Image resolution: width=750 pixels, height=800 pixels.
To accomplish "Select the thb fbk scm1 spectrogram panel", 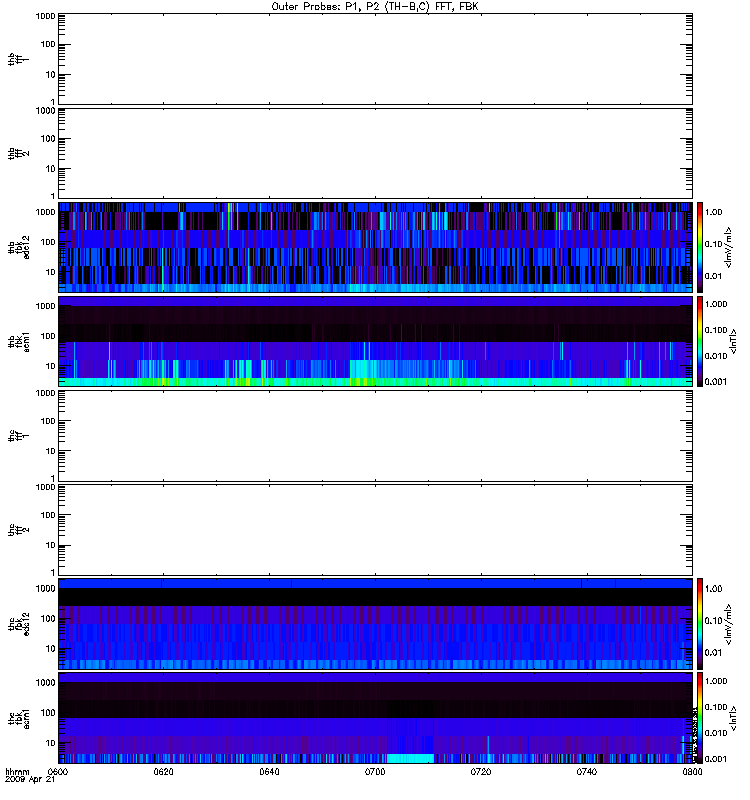I will (x=376, y=341).
